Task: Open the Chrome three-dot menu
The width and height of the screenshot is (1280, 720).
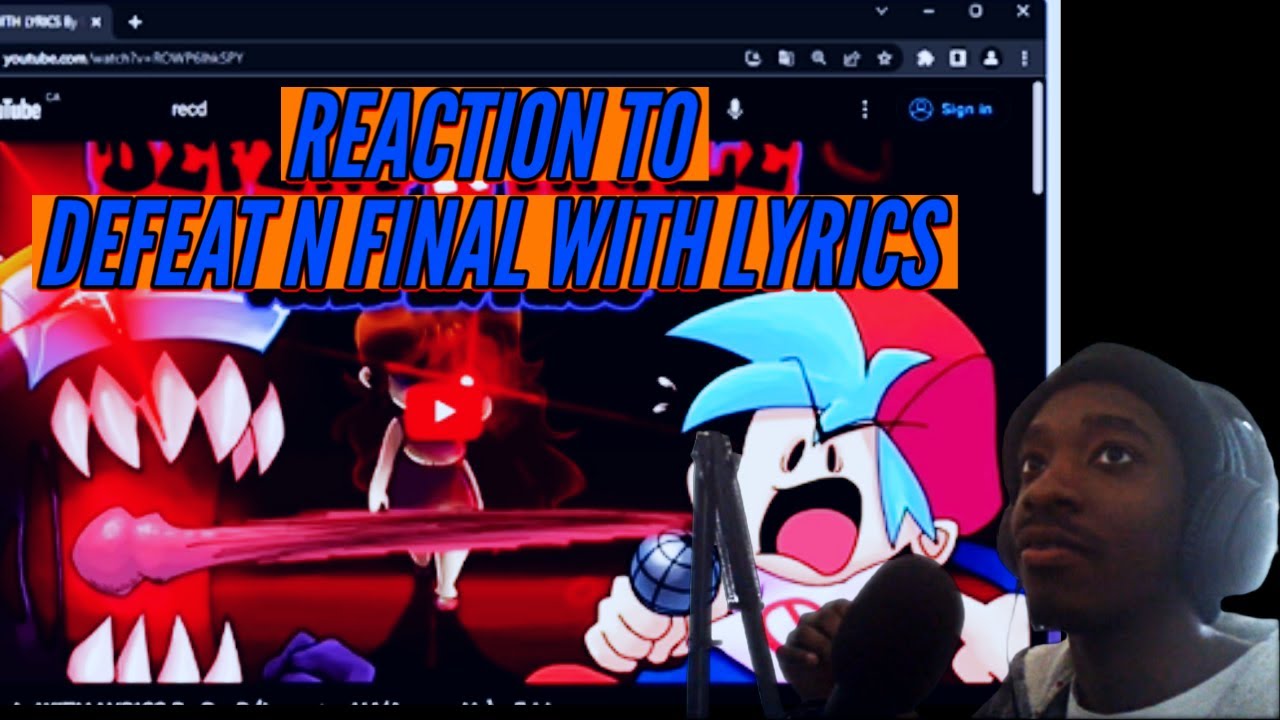Action: [x=1024, y=58]
